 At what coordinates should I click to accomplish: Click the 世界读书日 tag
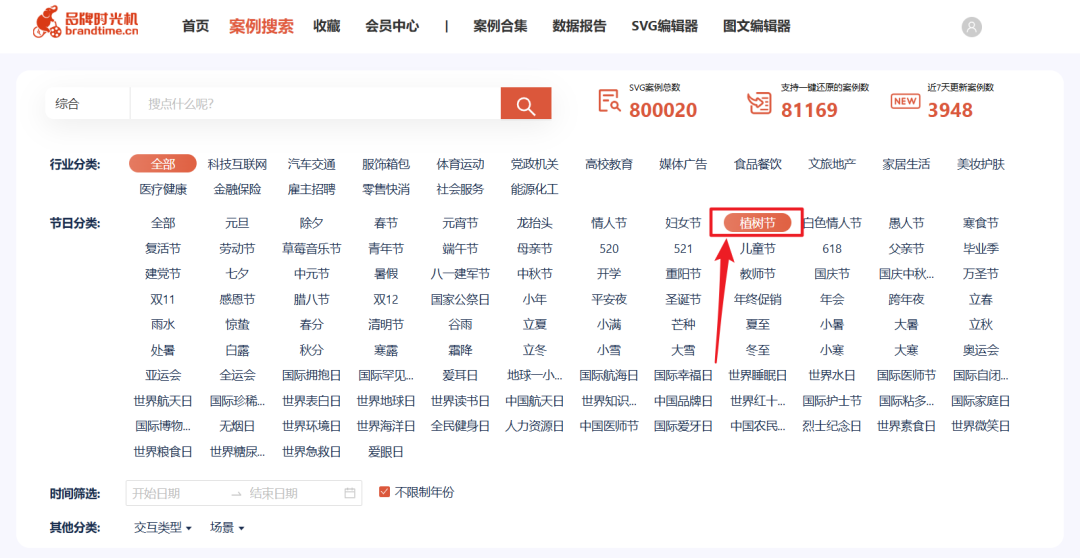pyautogui.click(x=460, y=401)
